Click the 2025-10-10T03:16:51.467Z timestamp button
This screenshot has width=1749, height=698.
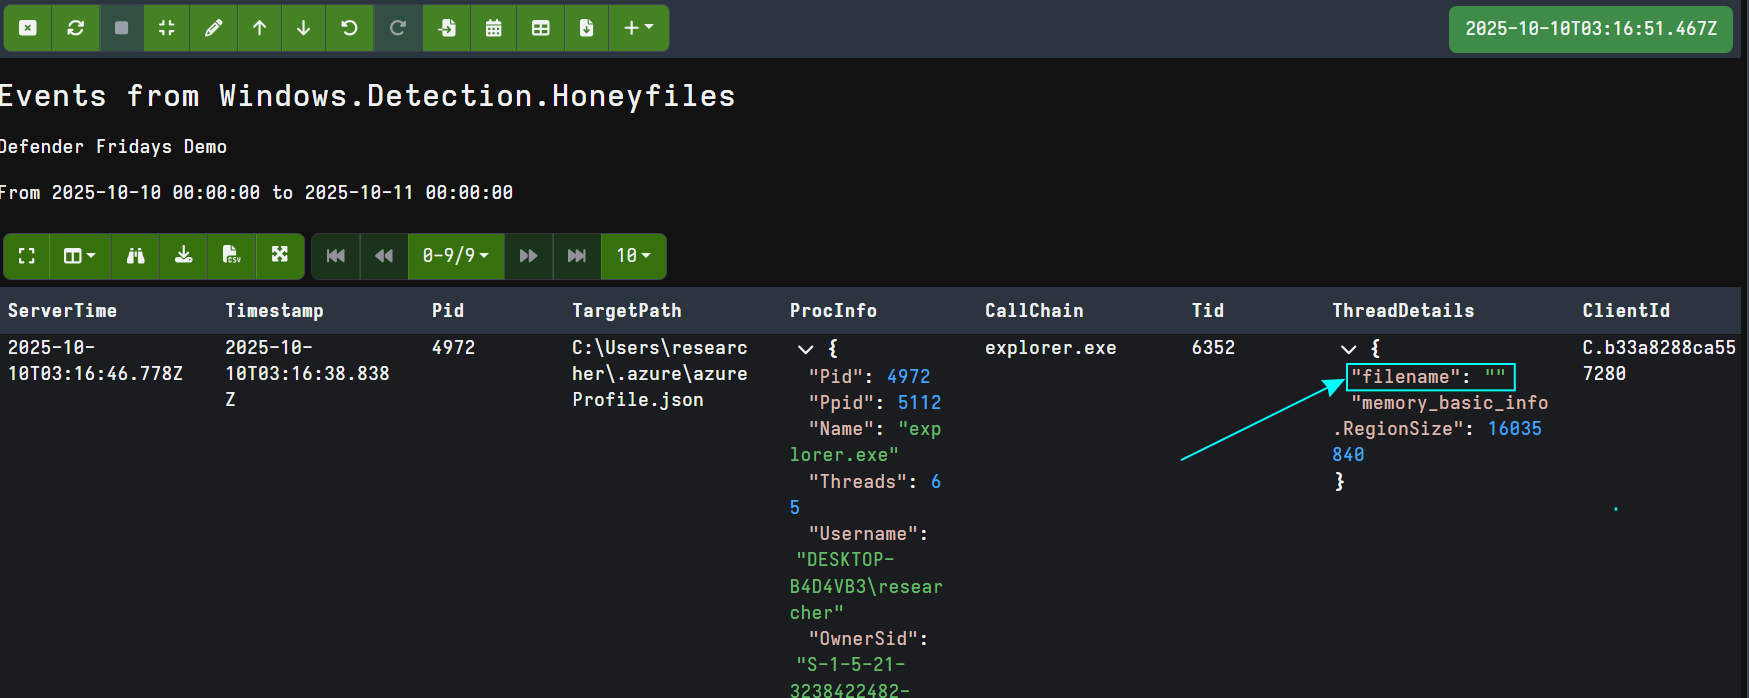1590,29
